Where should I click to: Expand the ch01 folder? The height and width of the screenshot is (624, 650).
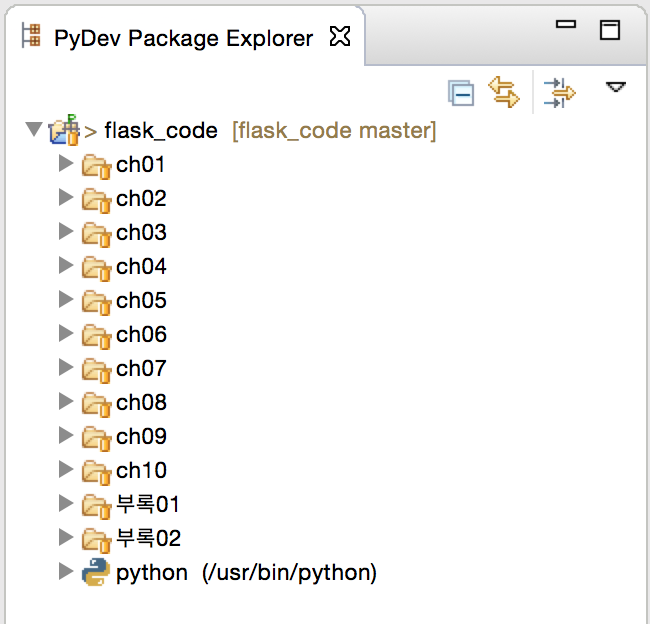tap(66, 163)
